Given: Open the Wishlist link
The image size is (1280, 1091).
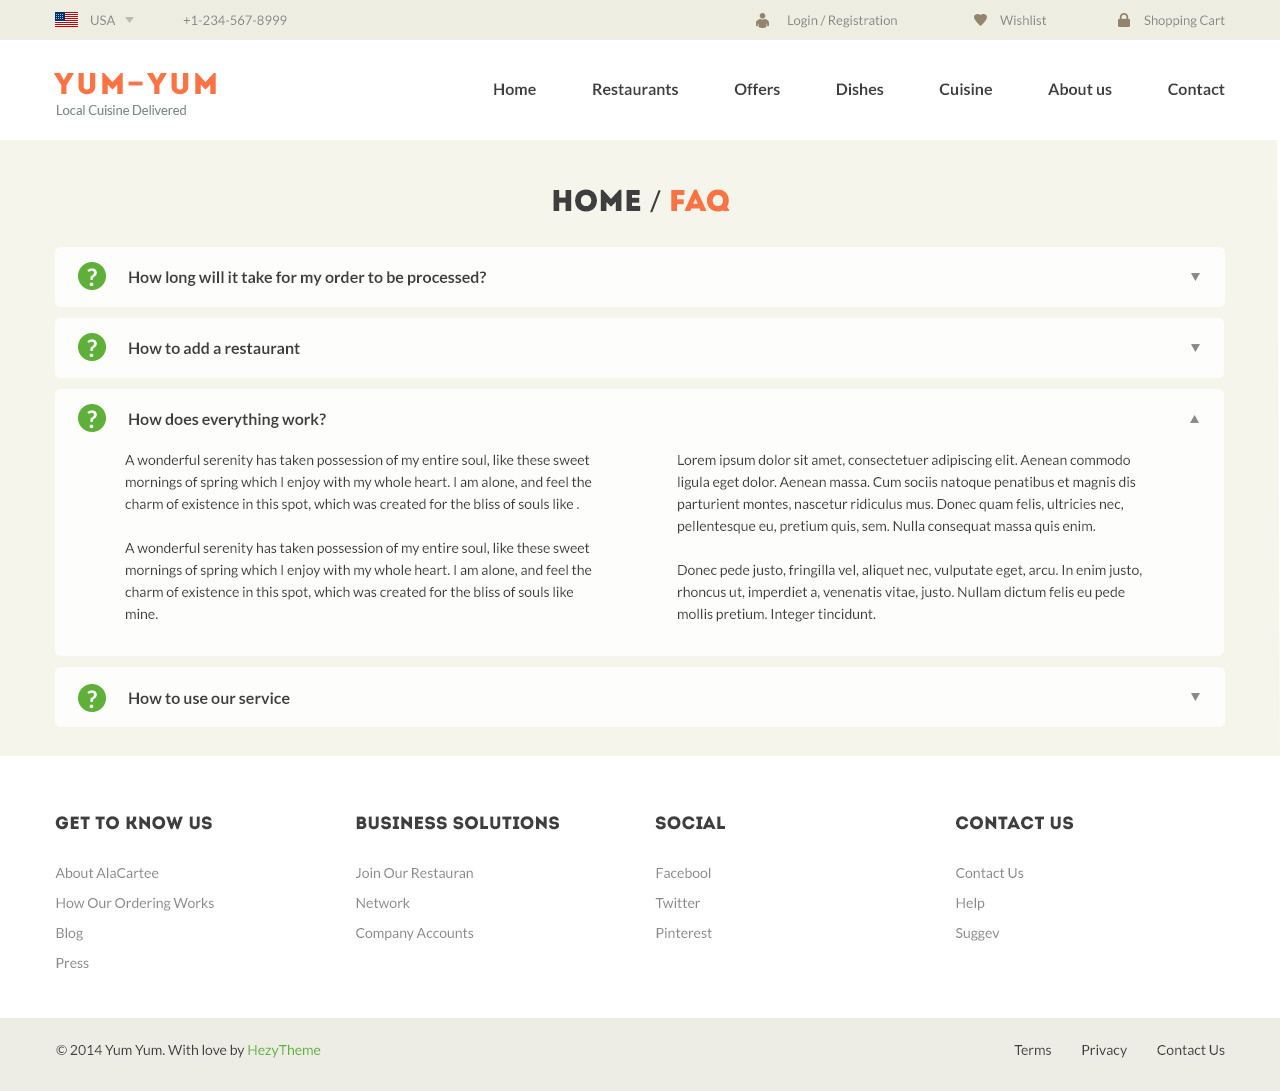Looking at the screenshot, I should pos(1023,20).
